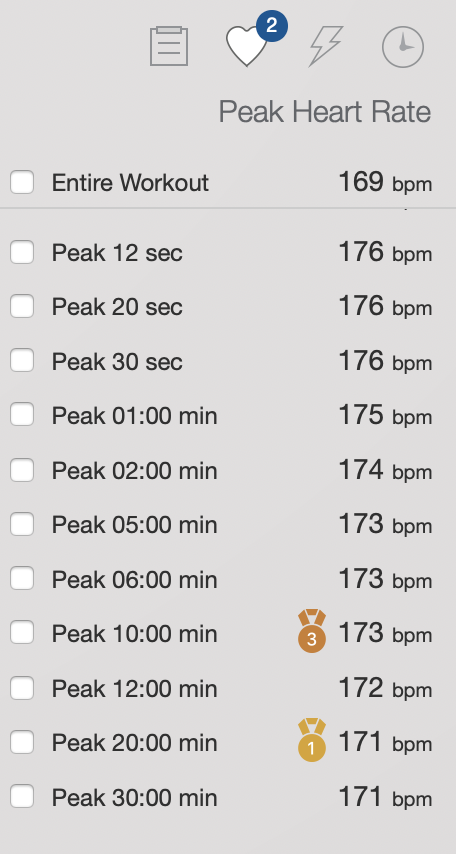Tick the Peak 20 sec checkbox
This screenshot has height=854, width=456.
(22, 306)
